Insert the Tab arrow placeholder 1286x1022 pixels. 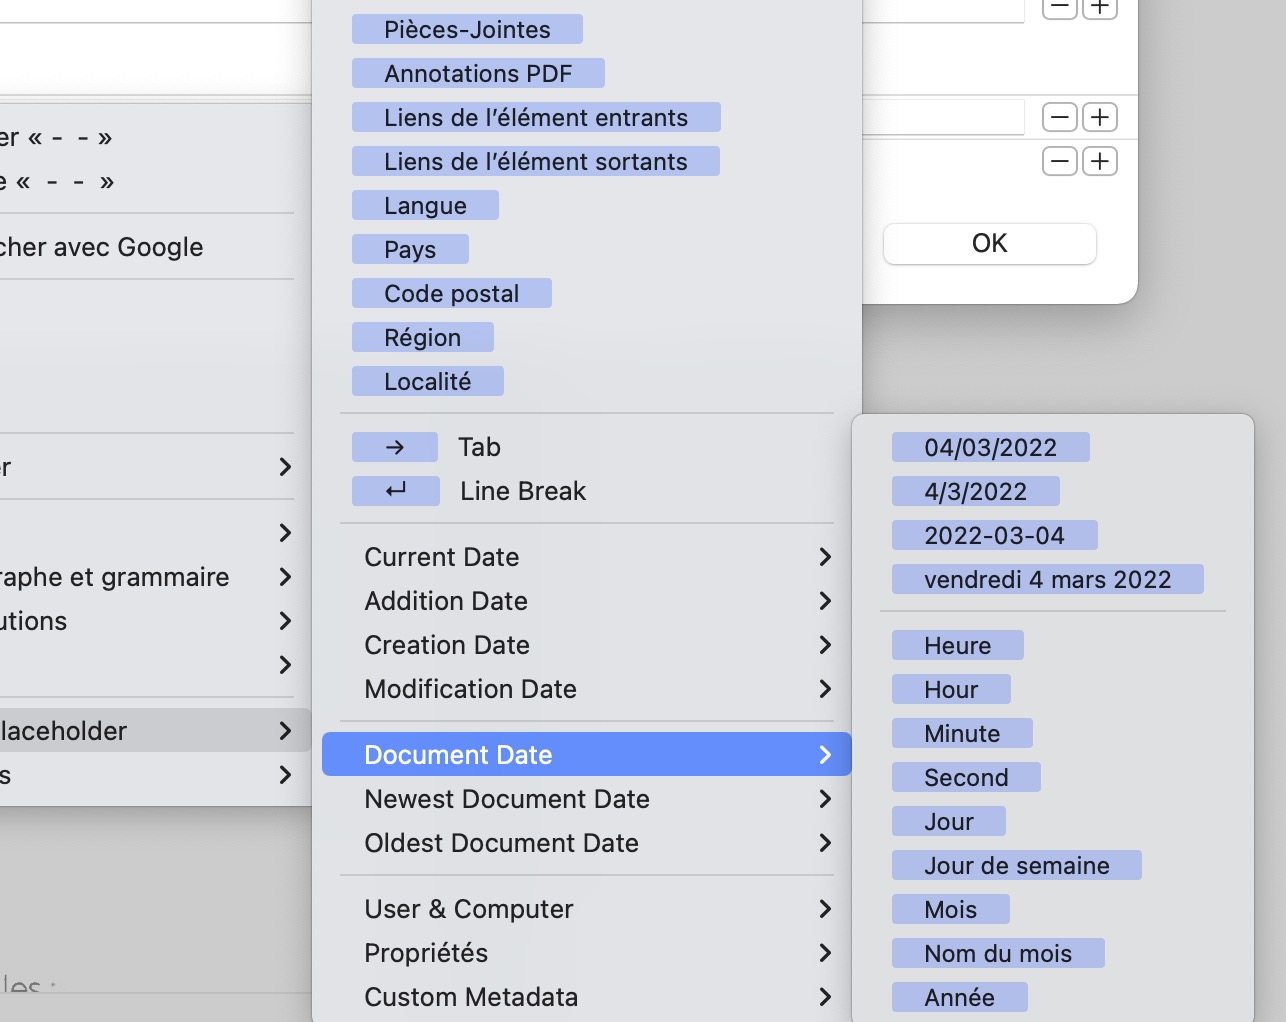click(x=395, y=447)
